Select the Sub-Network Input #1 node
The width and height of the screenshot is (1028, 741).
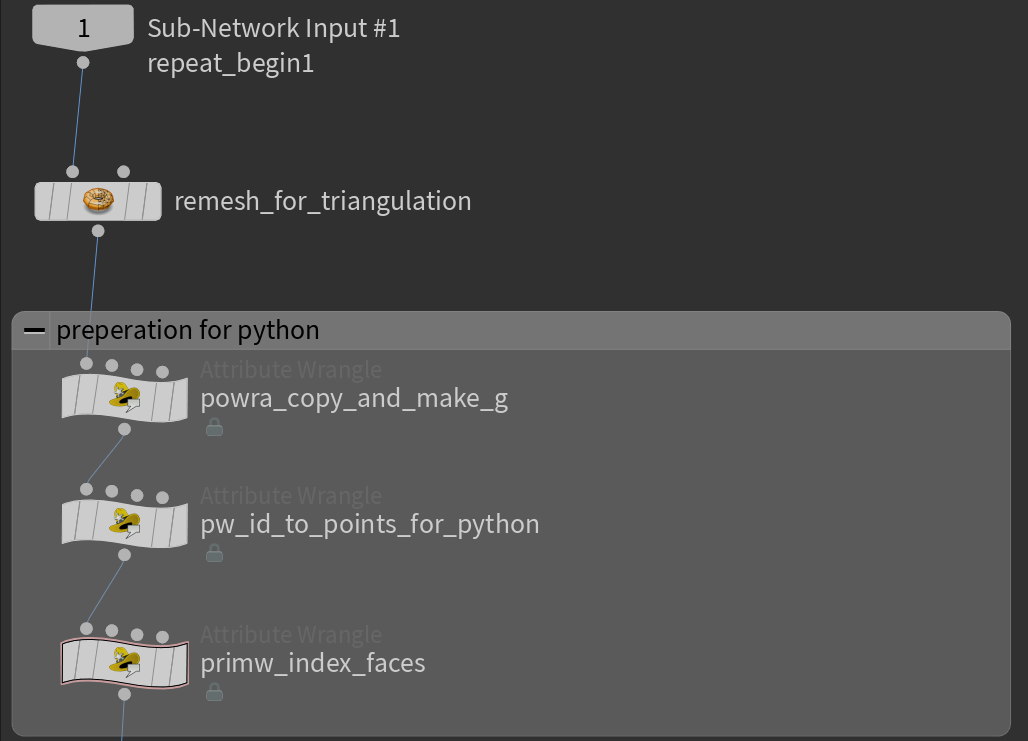tap(83, 25)
